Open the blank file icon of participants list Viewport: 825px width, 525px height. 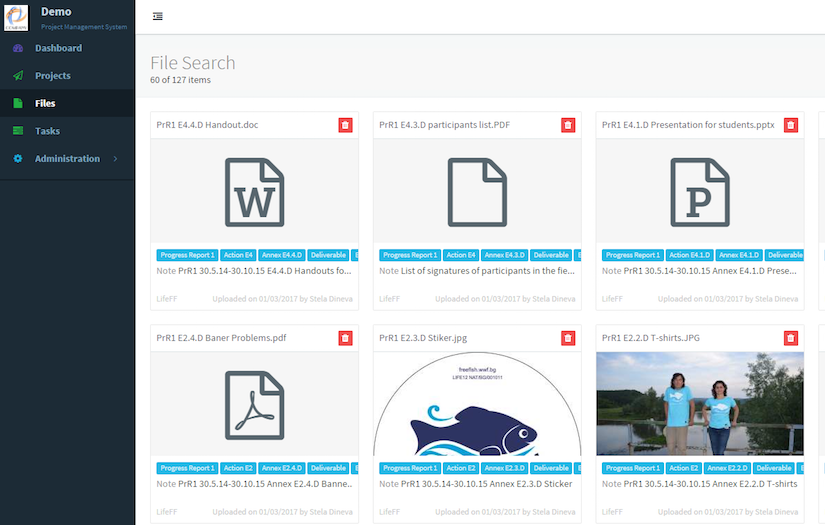point(477,193)
